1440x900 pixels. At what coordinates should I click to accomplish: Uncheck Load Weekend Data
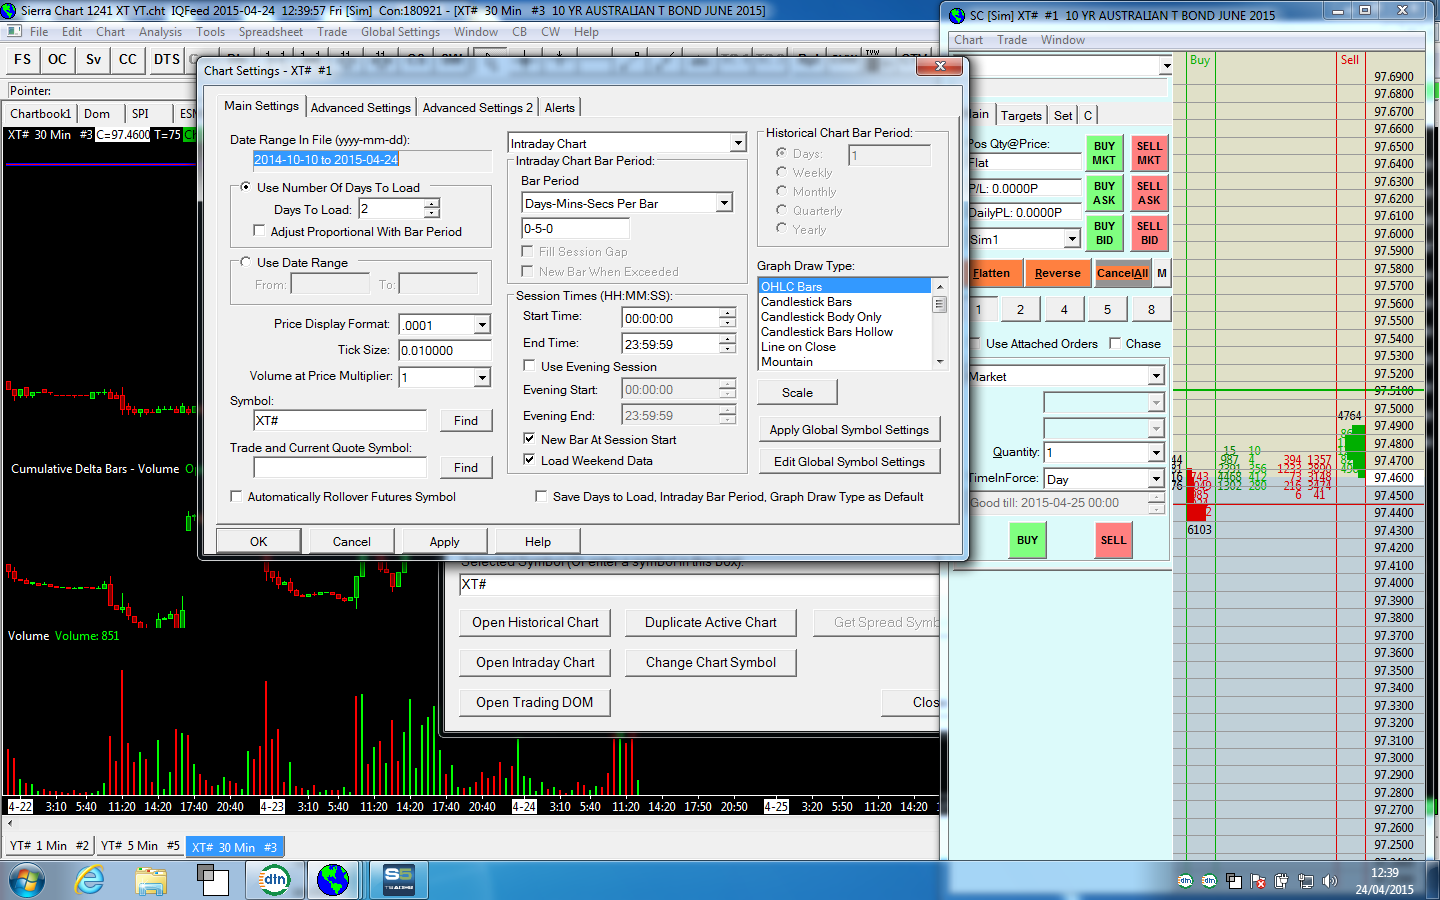point(530,460)
